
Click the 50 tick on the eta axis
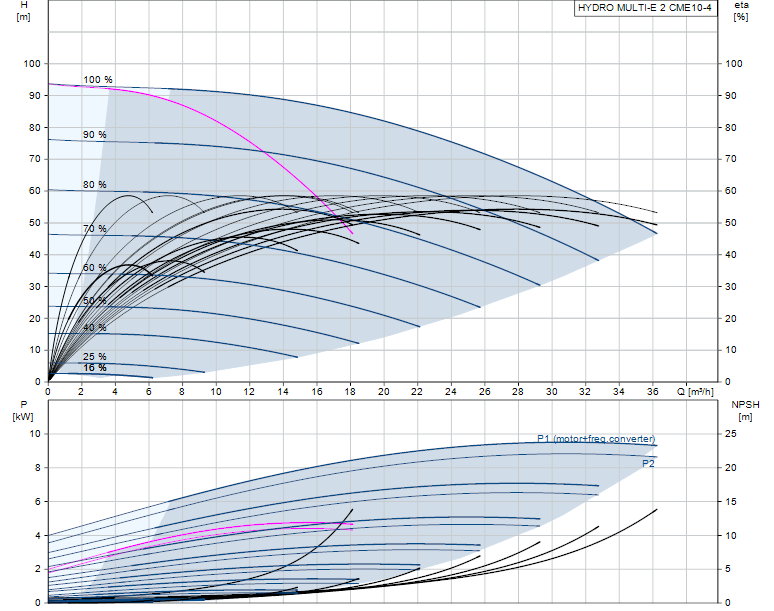point(731,223)
